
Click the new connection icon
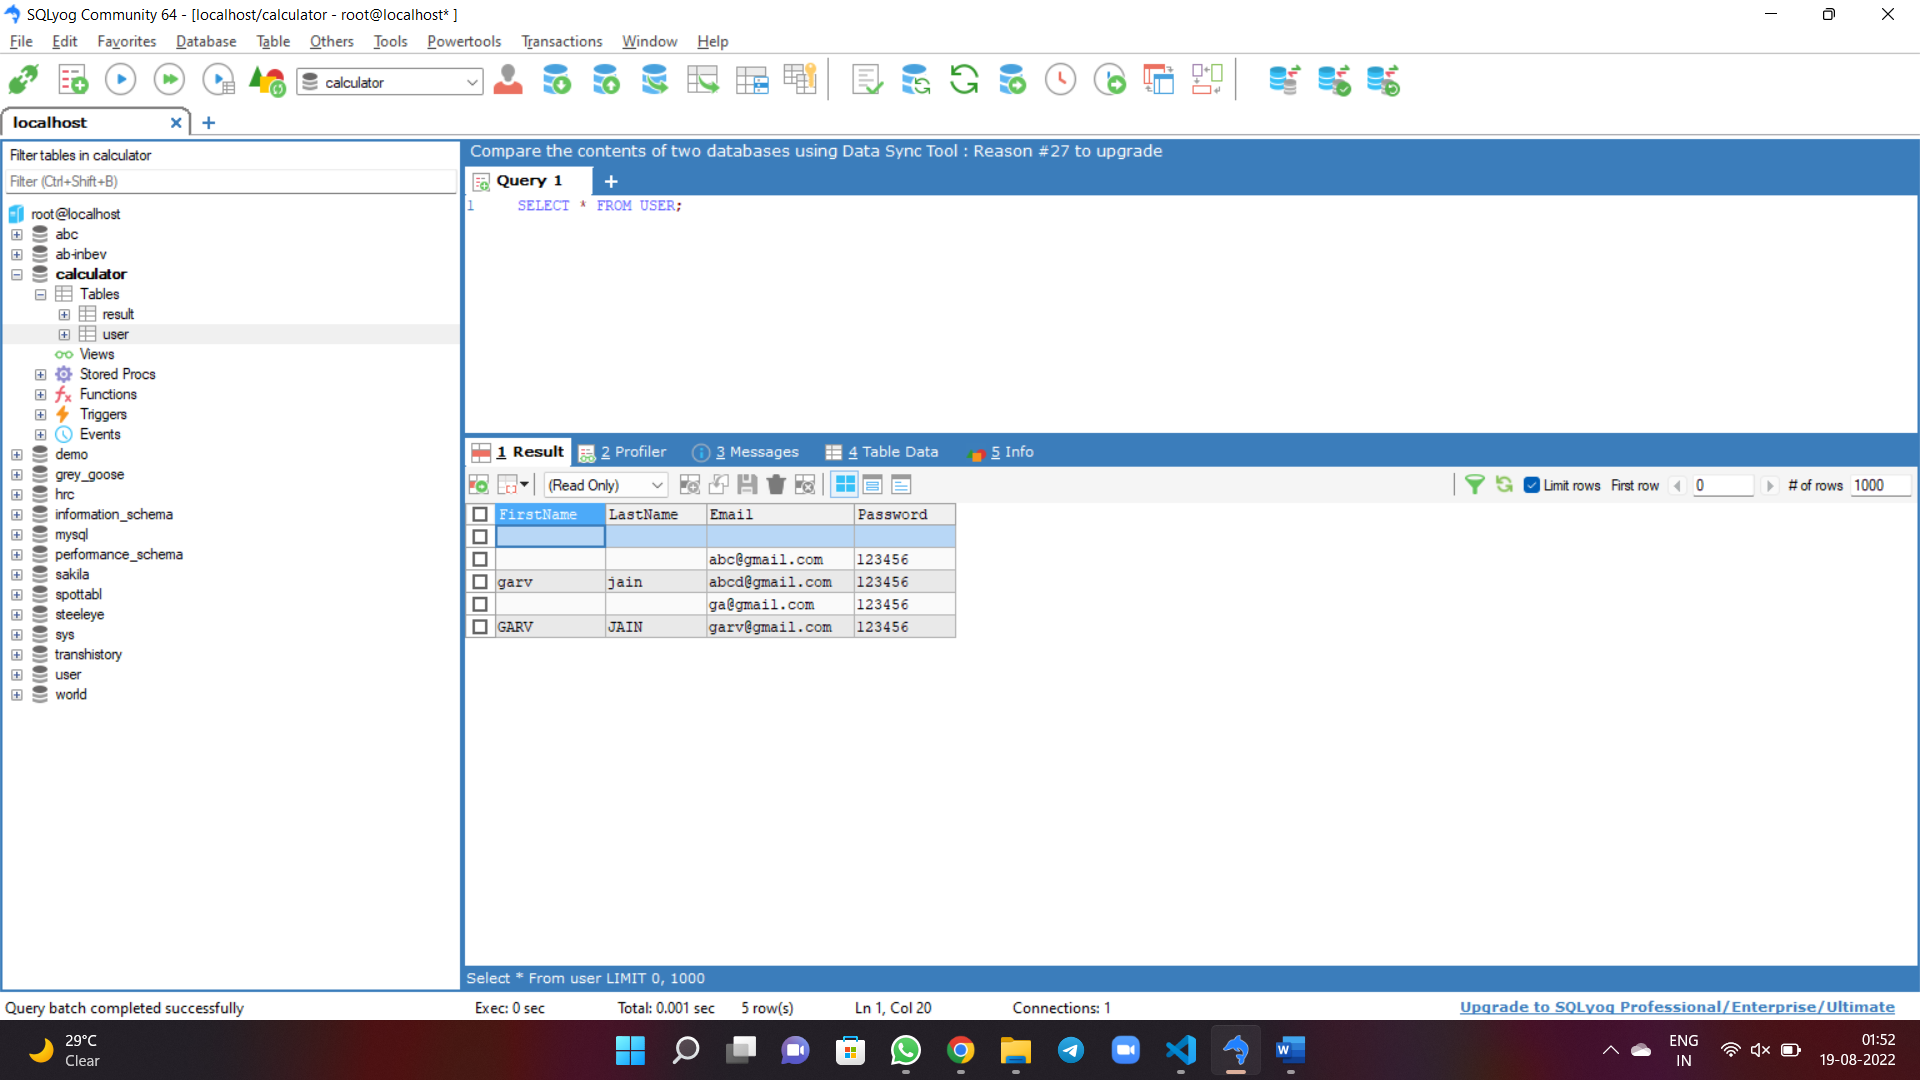click(x=24, y=80)
